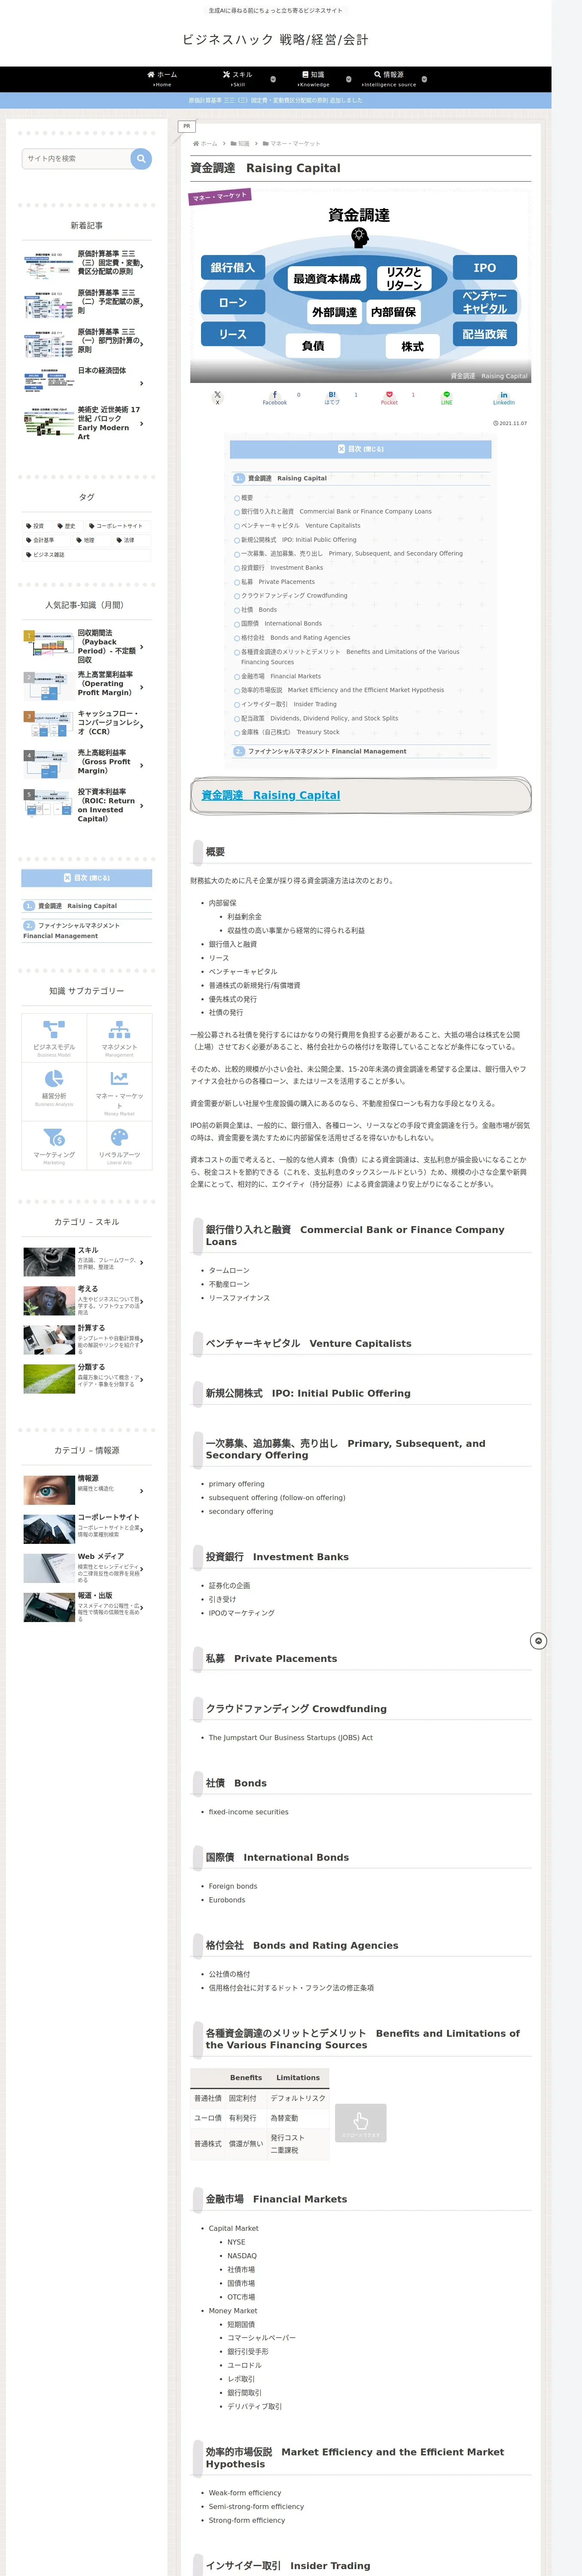
Task: Jump to 金融市場 Financial Markets TOC entry
Action: pos(280,676)
